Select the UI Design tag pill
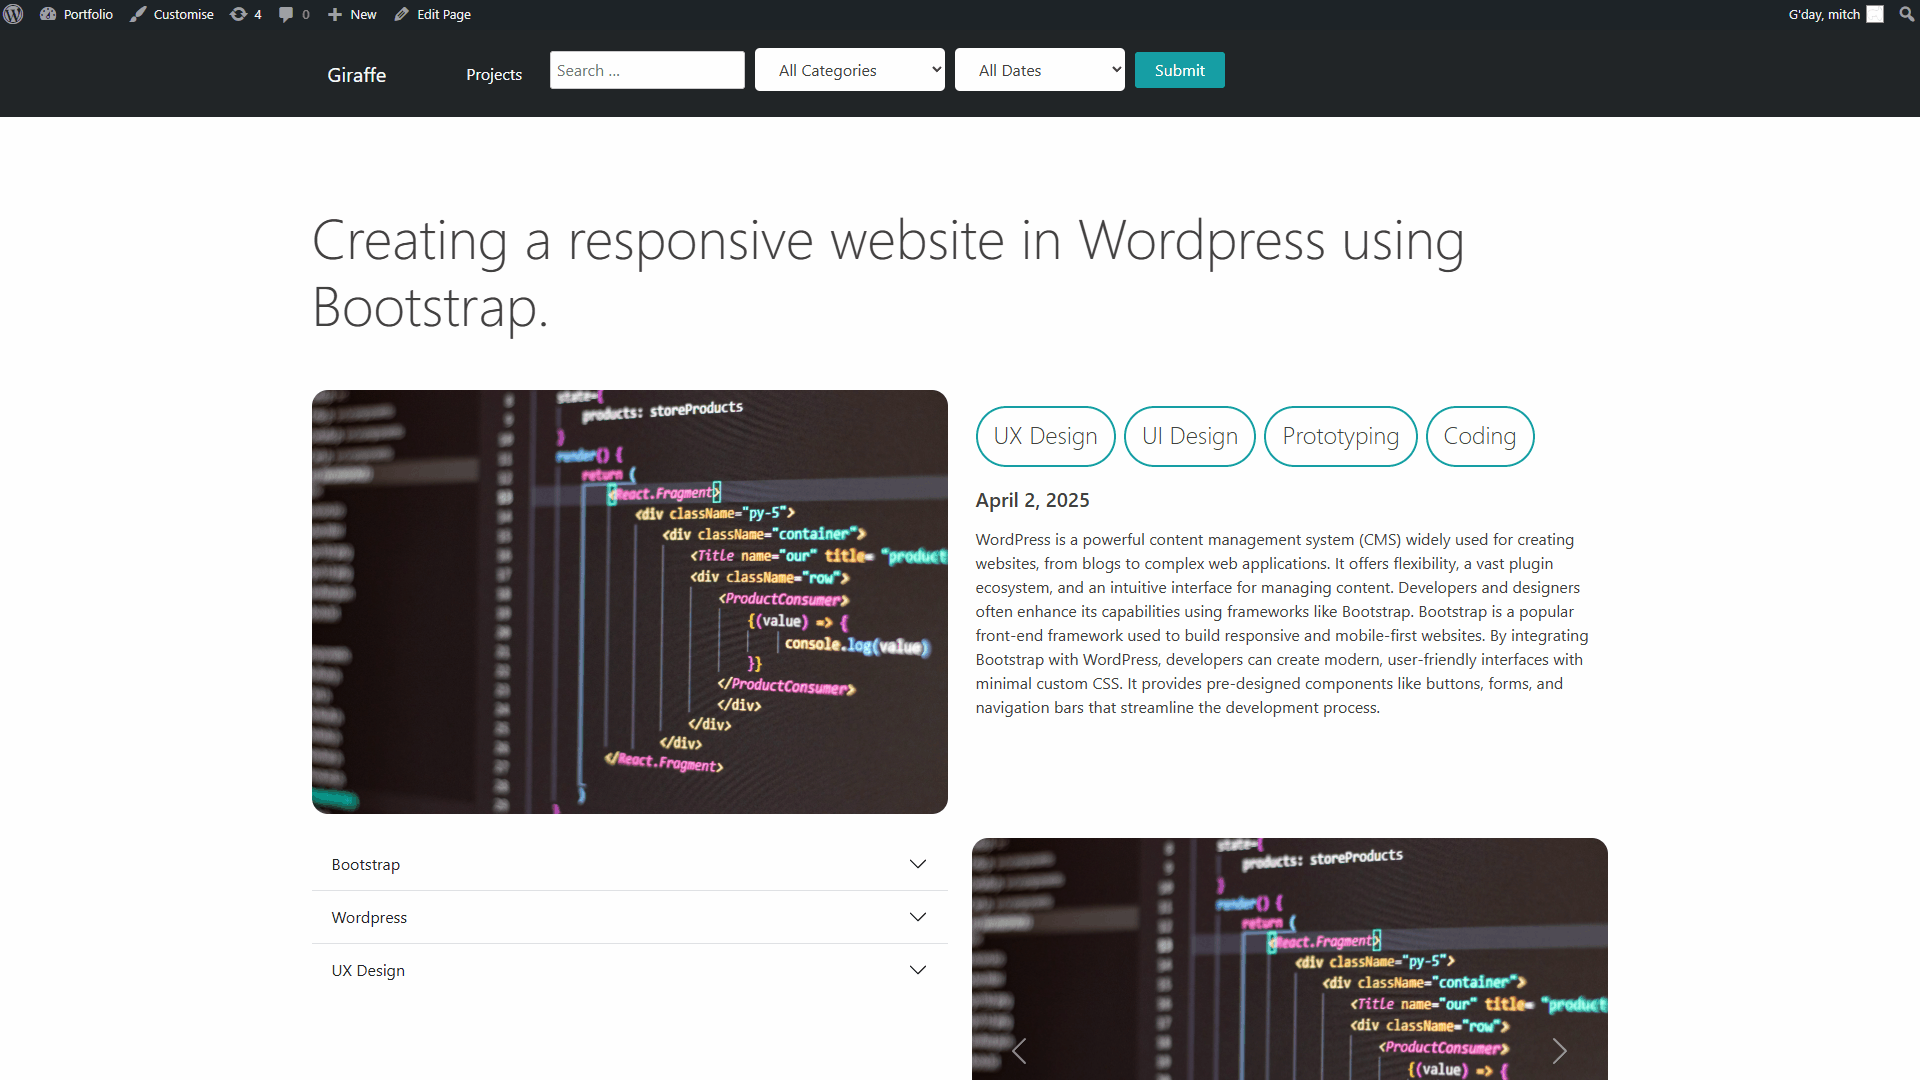 coord(1190,436)
